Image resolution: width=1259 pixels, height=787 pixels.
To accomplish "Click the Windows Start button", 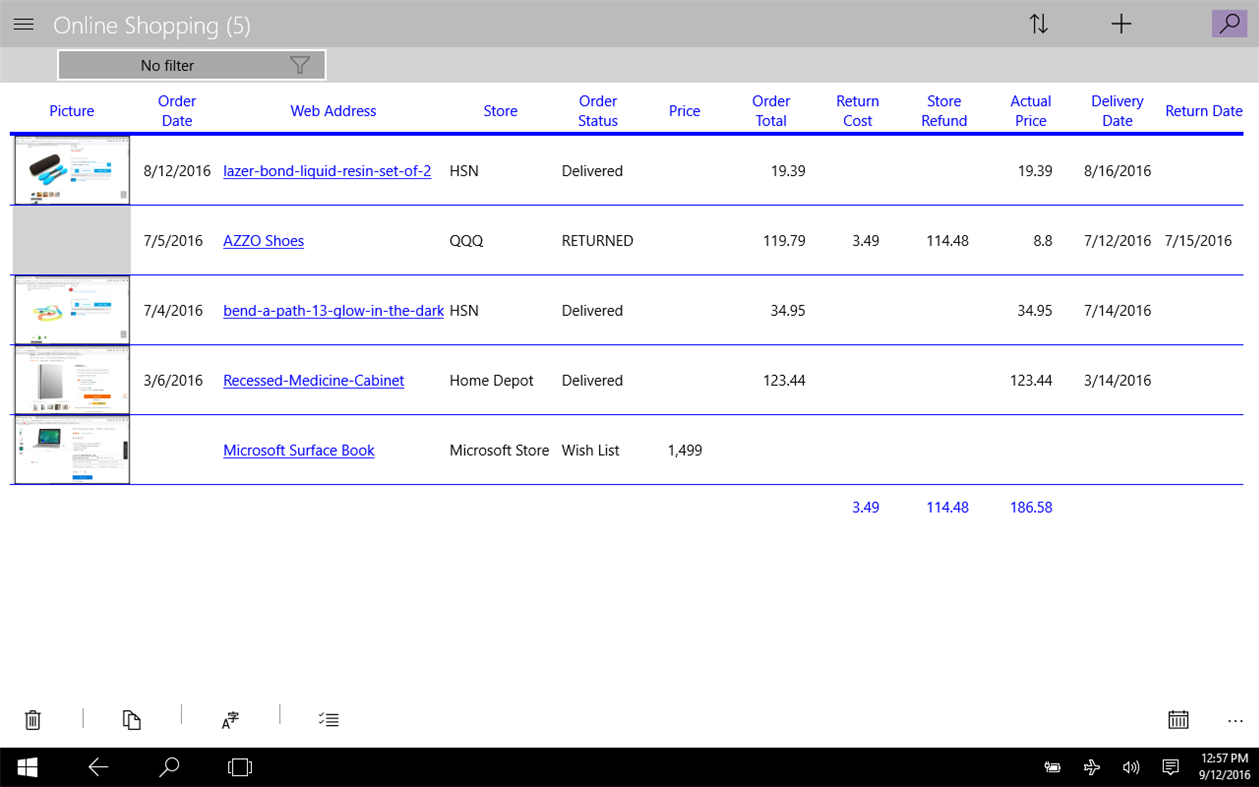I will [26, 767].
